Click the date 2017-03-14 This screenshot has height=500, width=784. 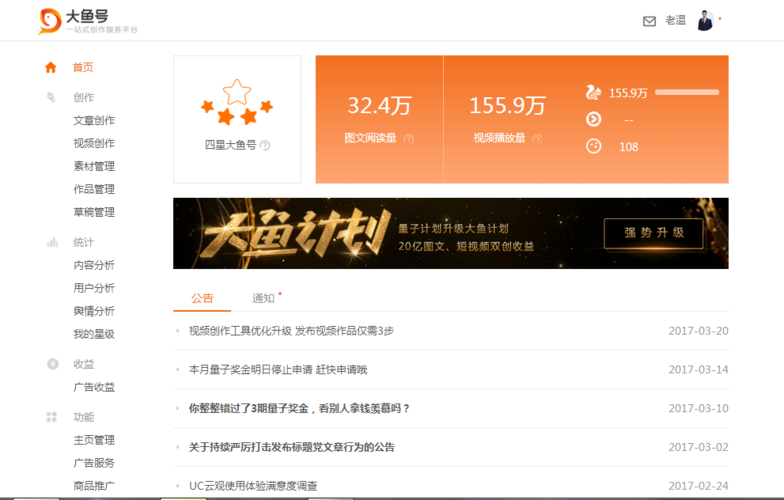coord(698,370)
